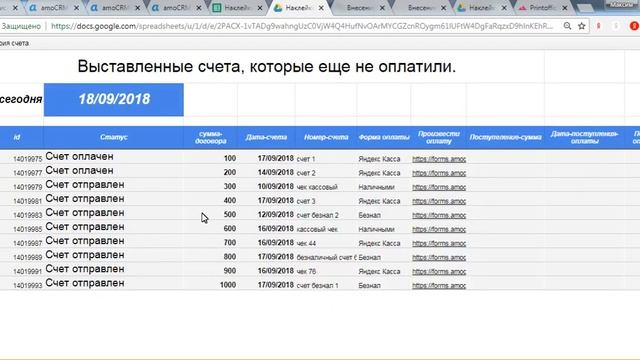The image size is (640, 360).
Task: Click the сегодня label cell
Action: 21,99
